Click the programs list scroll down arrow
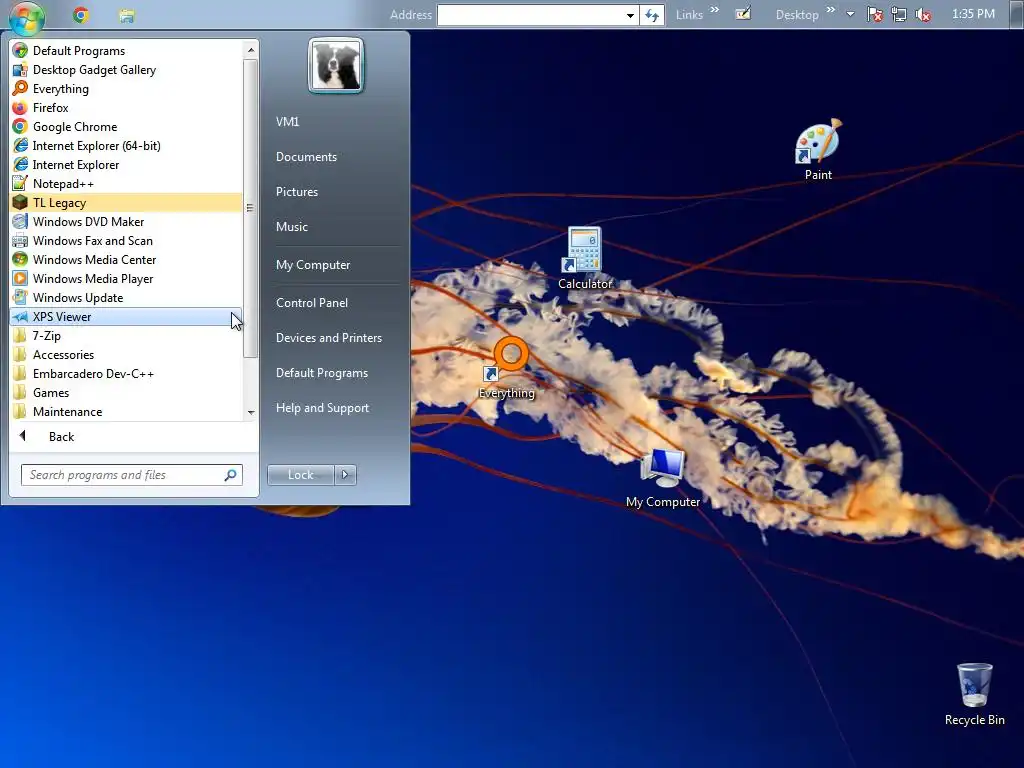The image size is (1024, 768). pyautogui.click(x=251, y=413)
